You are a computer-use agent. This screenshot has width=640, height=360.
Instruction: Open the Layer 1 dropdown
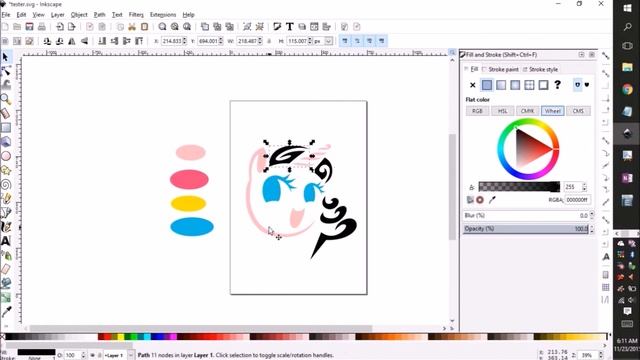click(x=131, y=356)
